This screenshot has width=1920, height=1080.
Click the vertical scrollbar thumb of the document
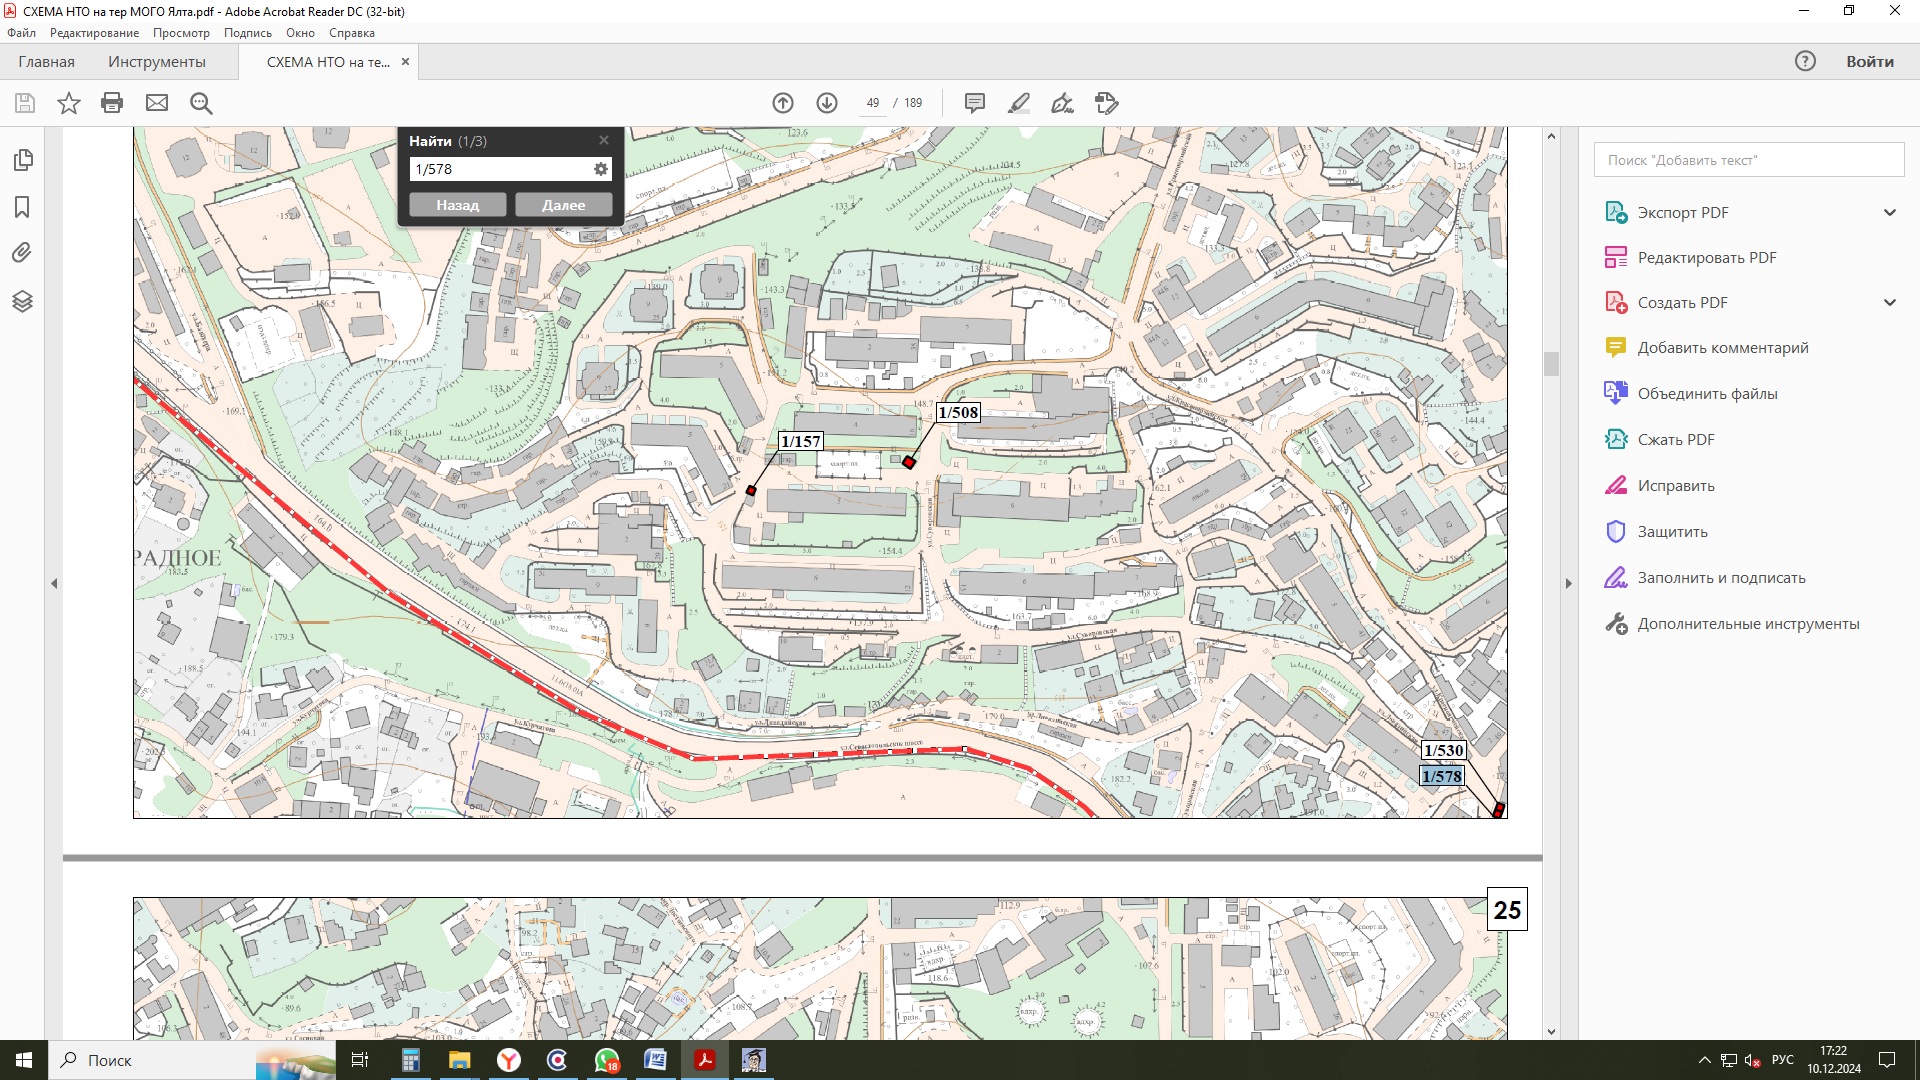[1551, 363]
